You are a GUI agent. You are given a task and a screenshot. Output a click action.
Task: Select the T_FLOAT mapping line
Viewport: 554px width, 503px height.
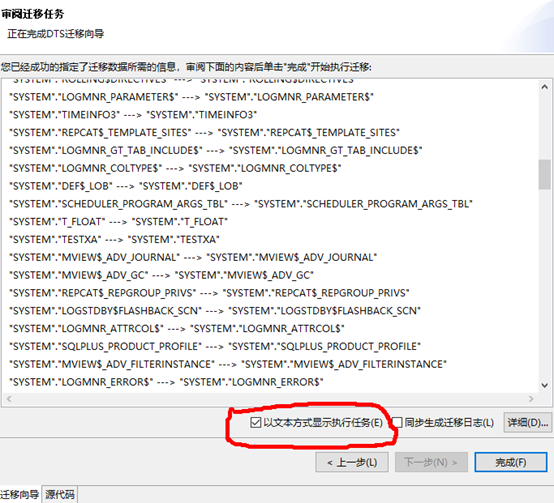point(118,222)
